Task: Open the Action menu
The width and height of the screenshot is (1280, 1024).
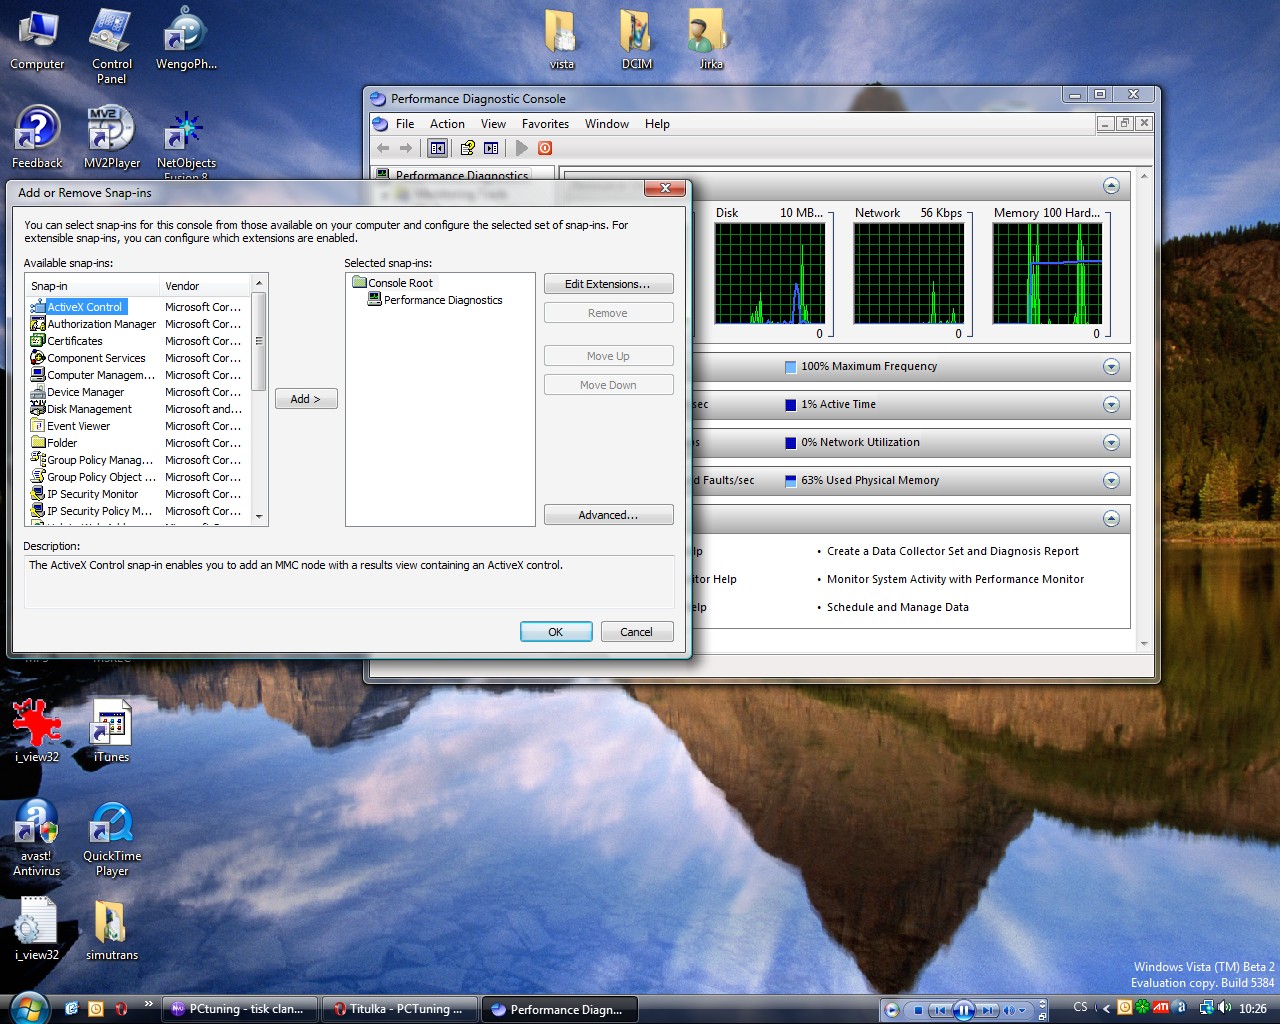Action: (x=447, y=124)
